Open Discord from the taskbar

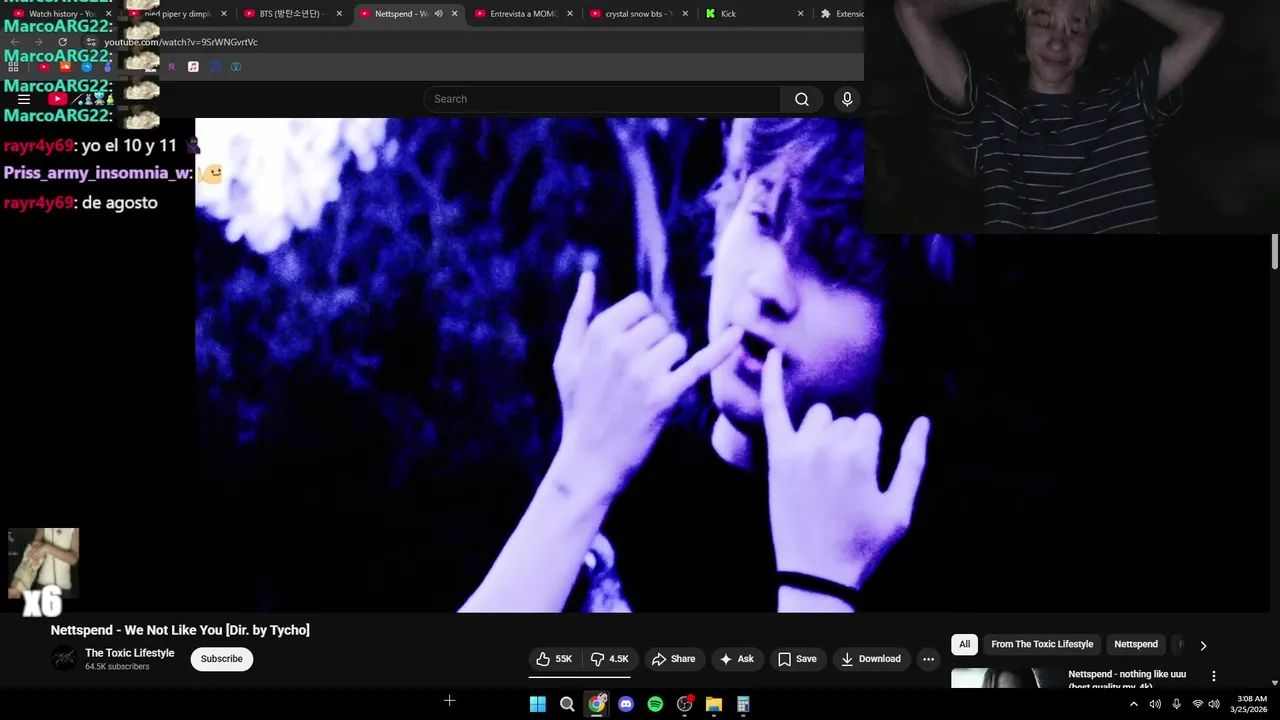click(x=626, y=704)
